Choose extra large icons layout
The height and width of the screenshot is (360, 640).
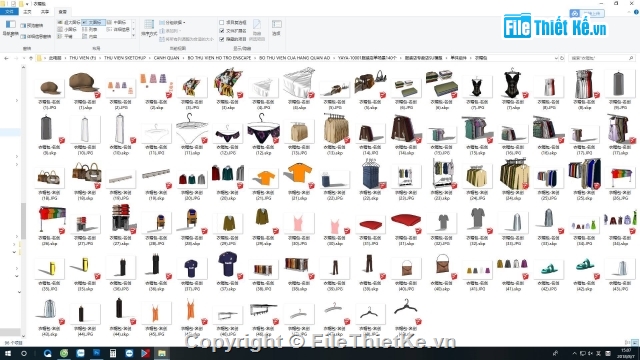pyautogui.click(x=68, y=22)
